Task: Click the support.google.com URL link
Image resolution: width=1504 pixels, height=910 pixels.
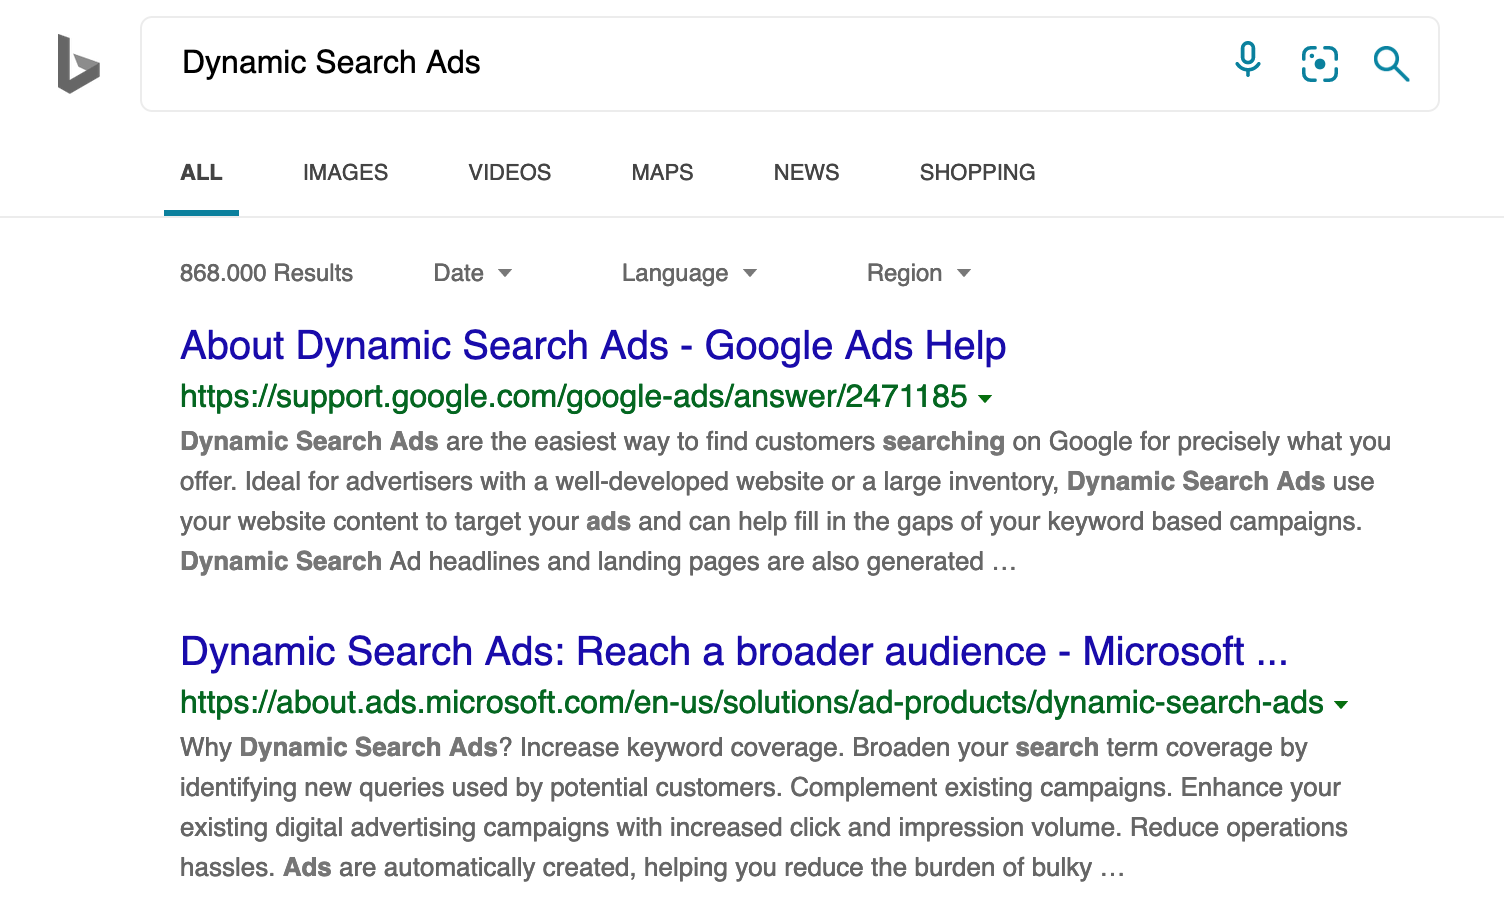Action: point(575,396)
